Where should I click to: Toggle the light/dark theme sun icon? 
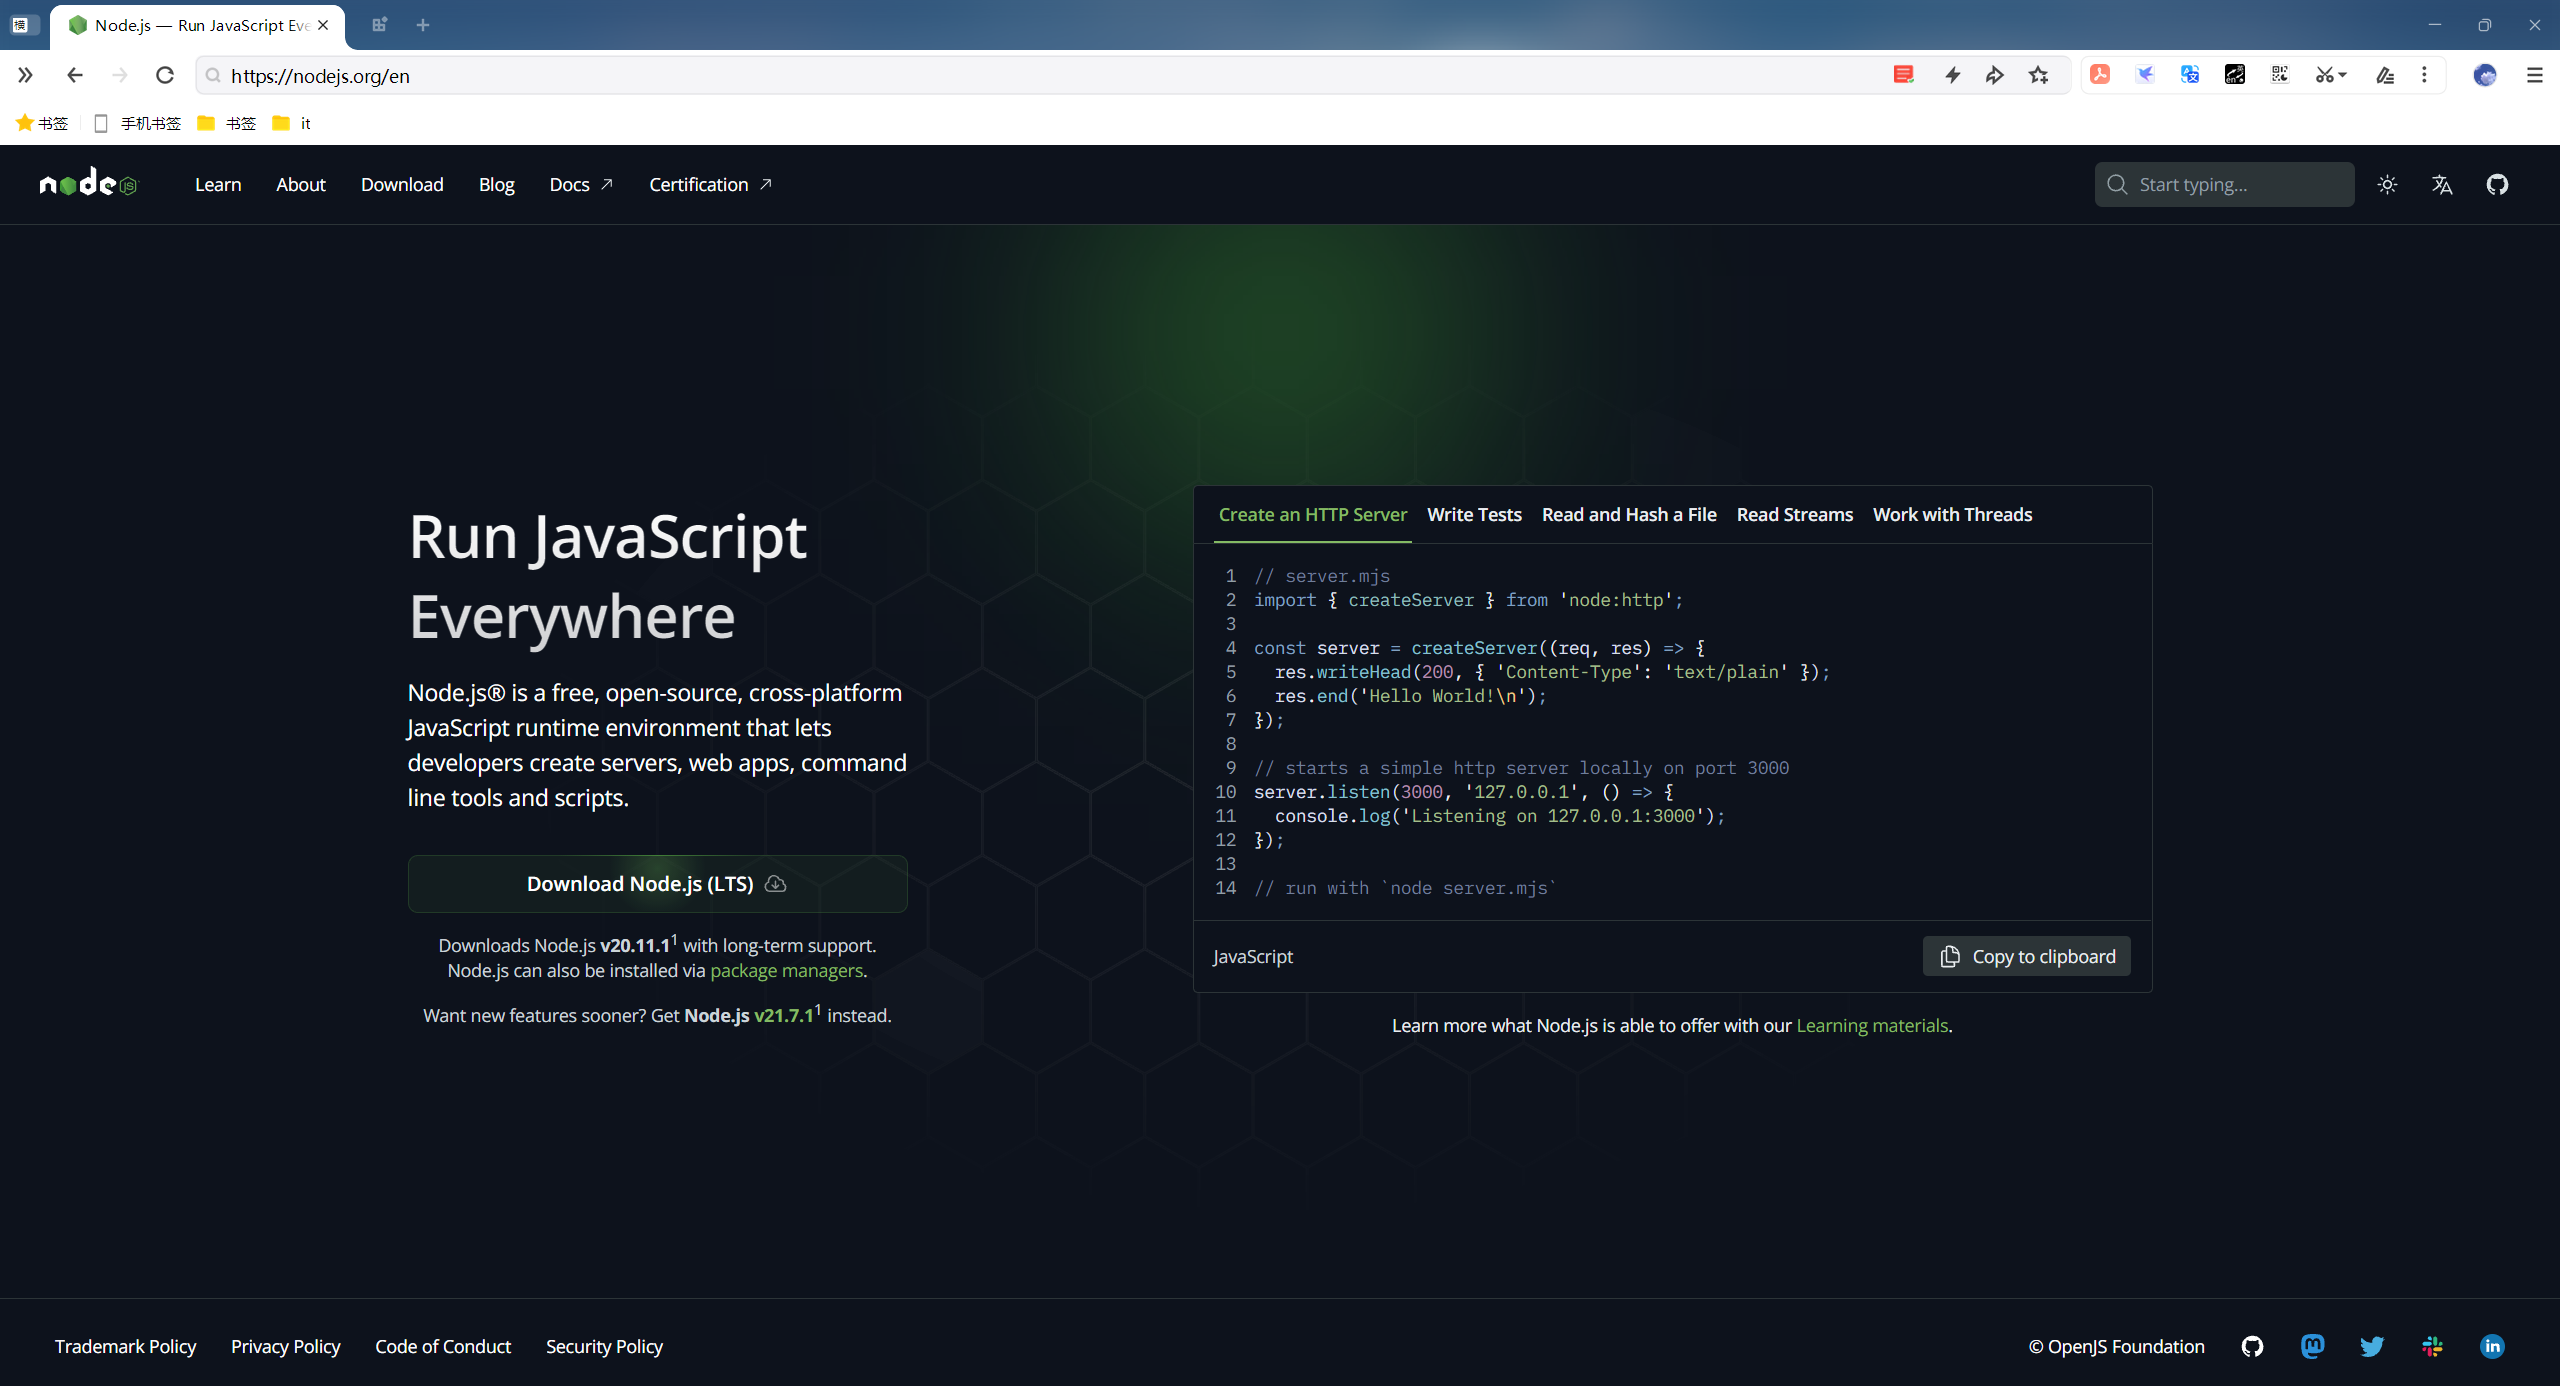pos(2387,185)
